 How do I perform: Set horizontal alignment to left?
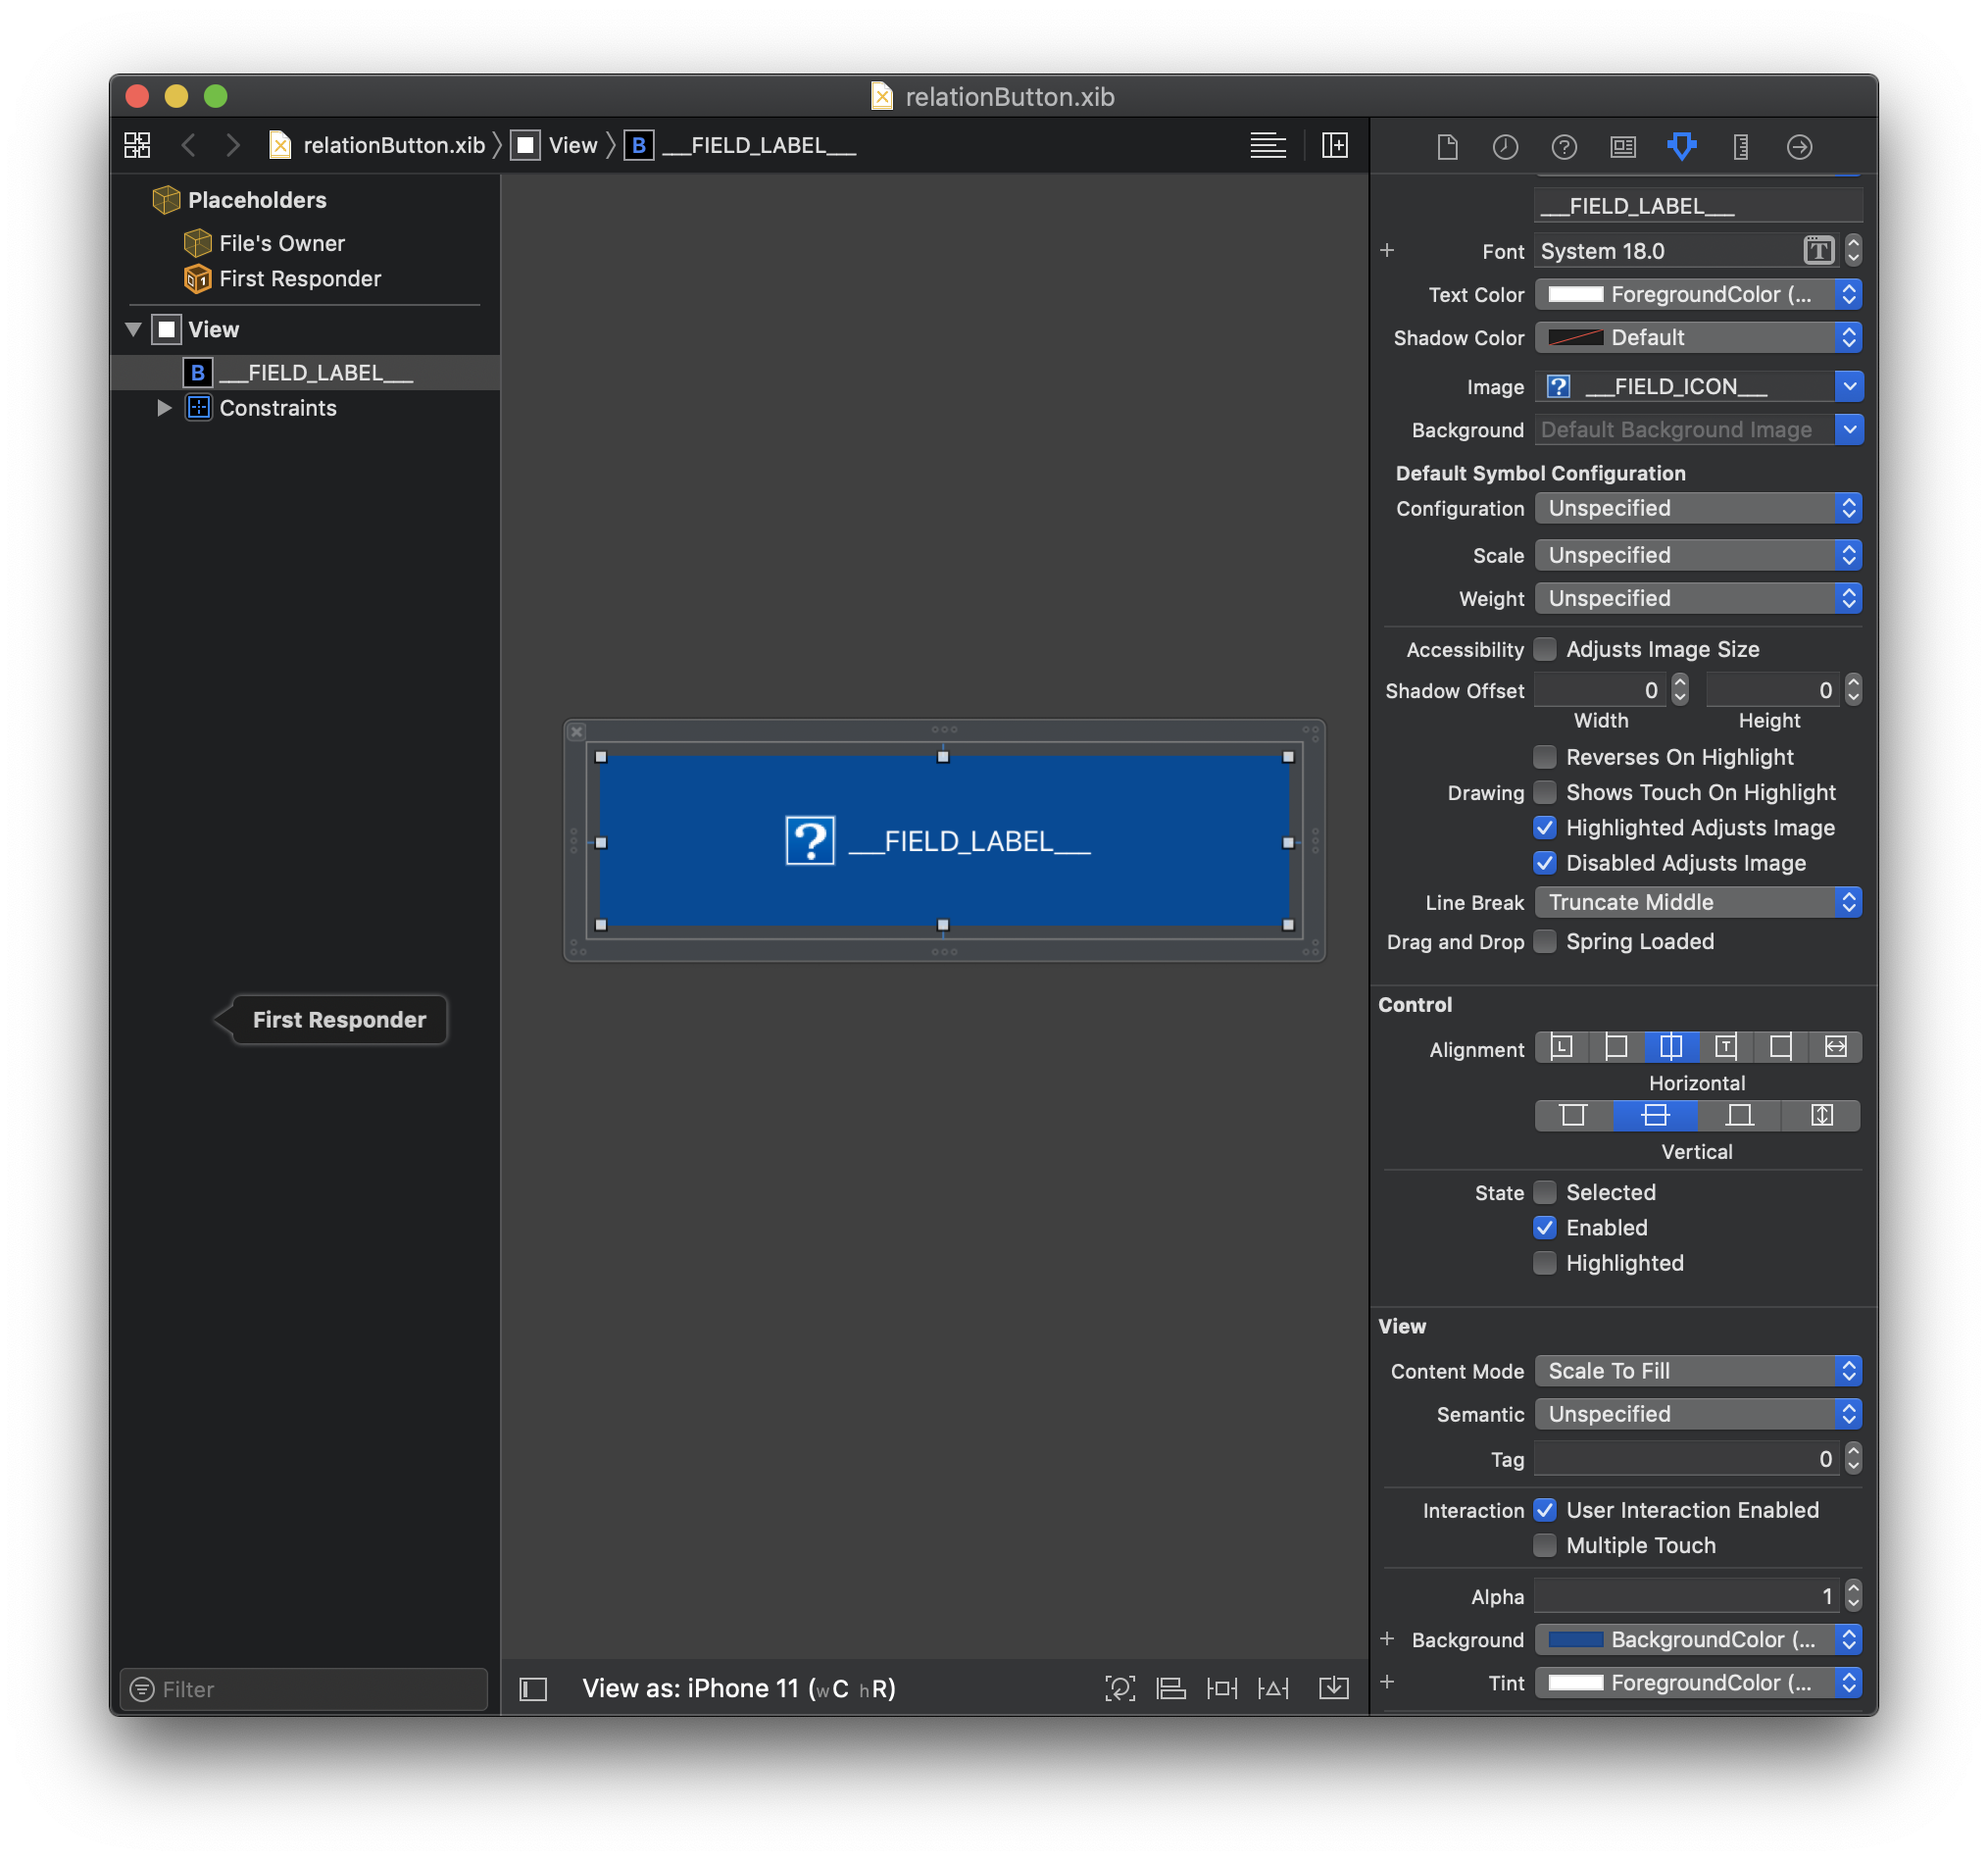coord(1616,1047)
